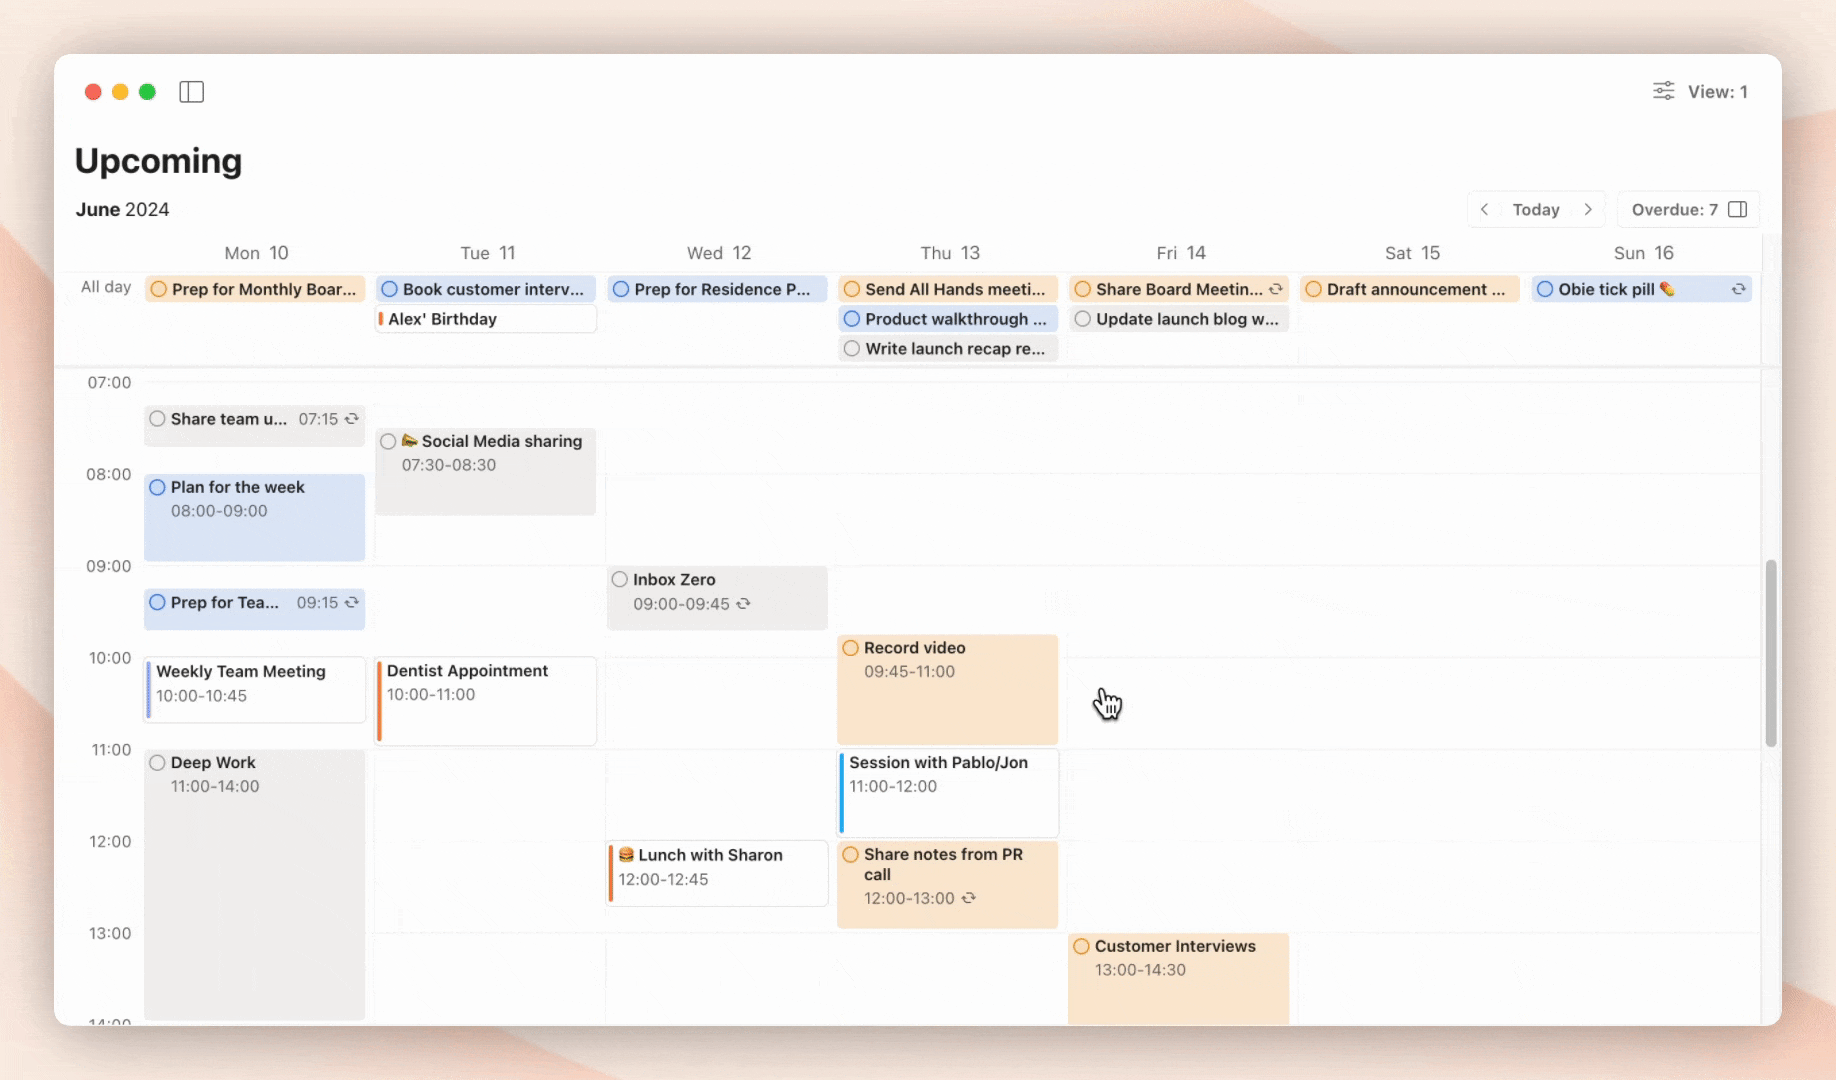
Task: Click the repeat icon on Share team update
Action: tap(352, 419)
